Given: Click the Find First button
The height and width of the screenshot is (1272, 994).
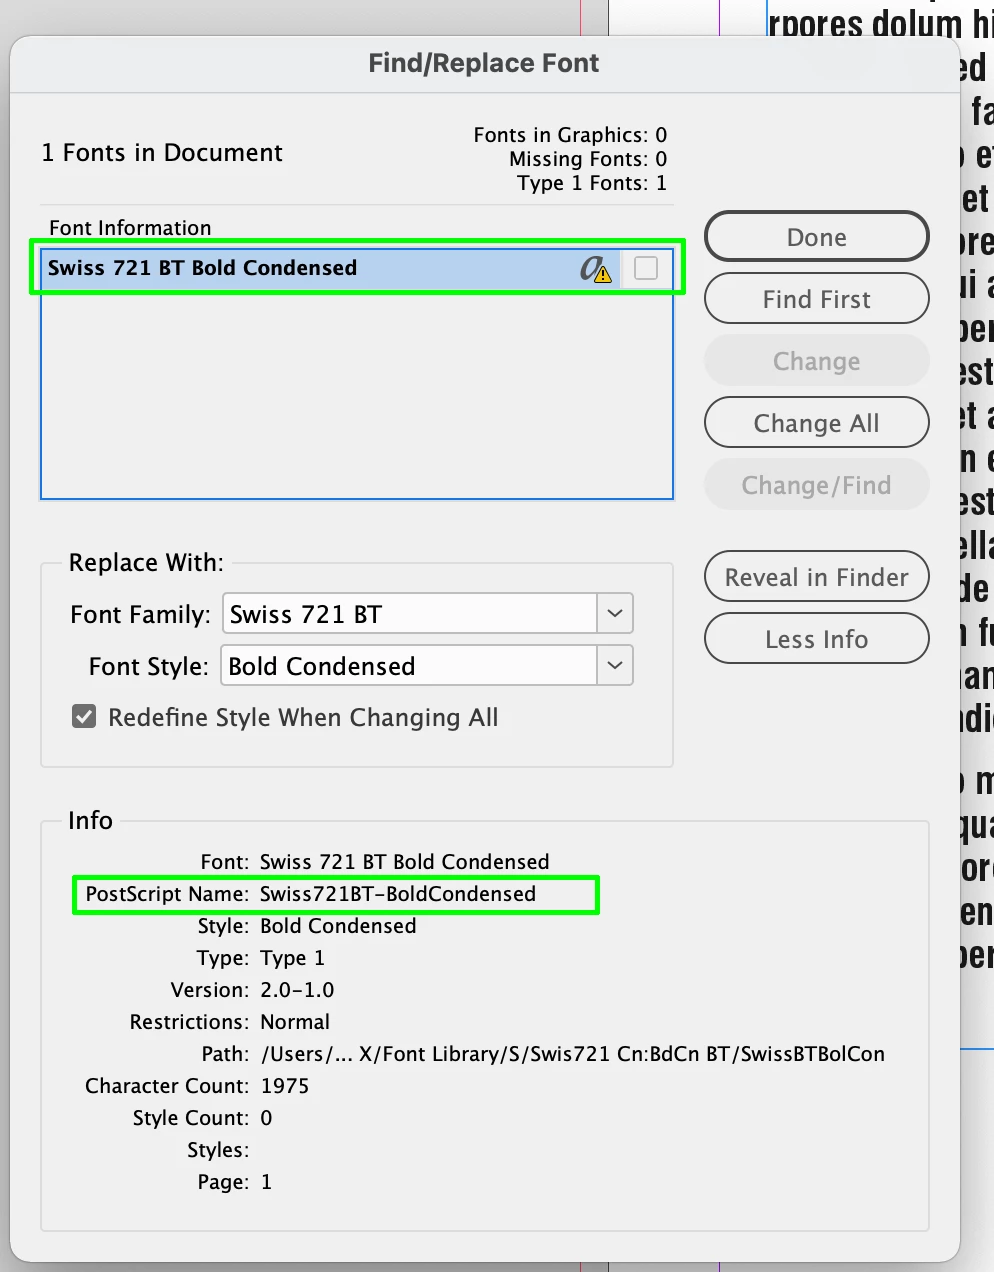Looking at the screenshot, I should click(x=817, y=299).
